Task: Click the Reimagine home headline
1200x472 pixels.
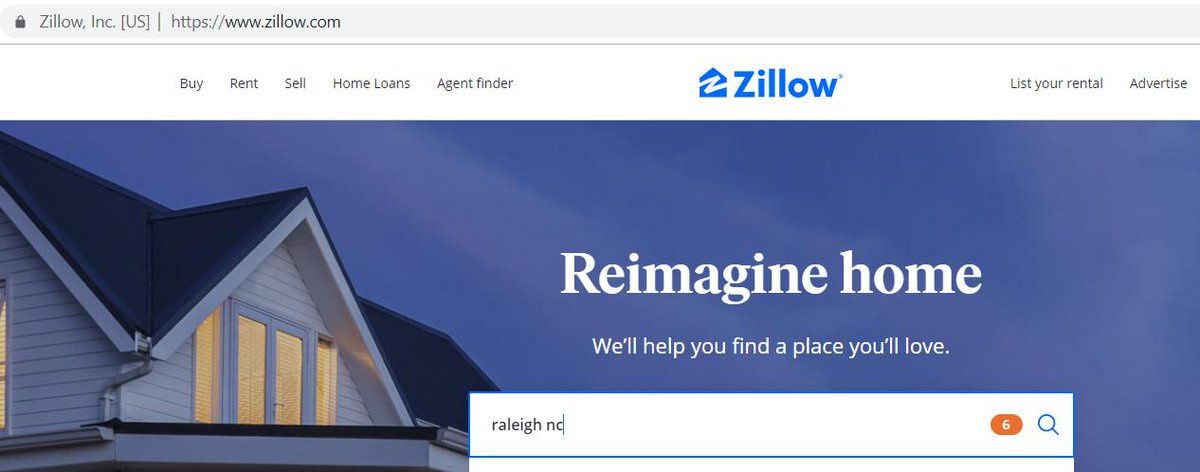Action: tap(771, 273)
